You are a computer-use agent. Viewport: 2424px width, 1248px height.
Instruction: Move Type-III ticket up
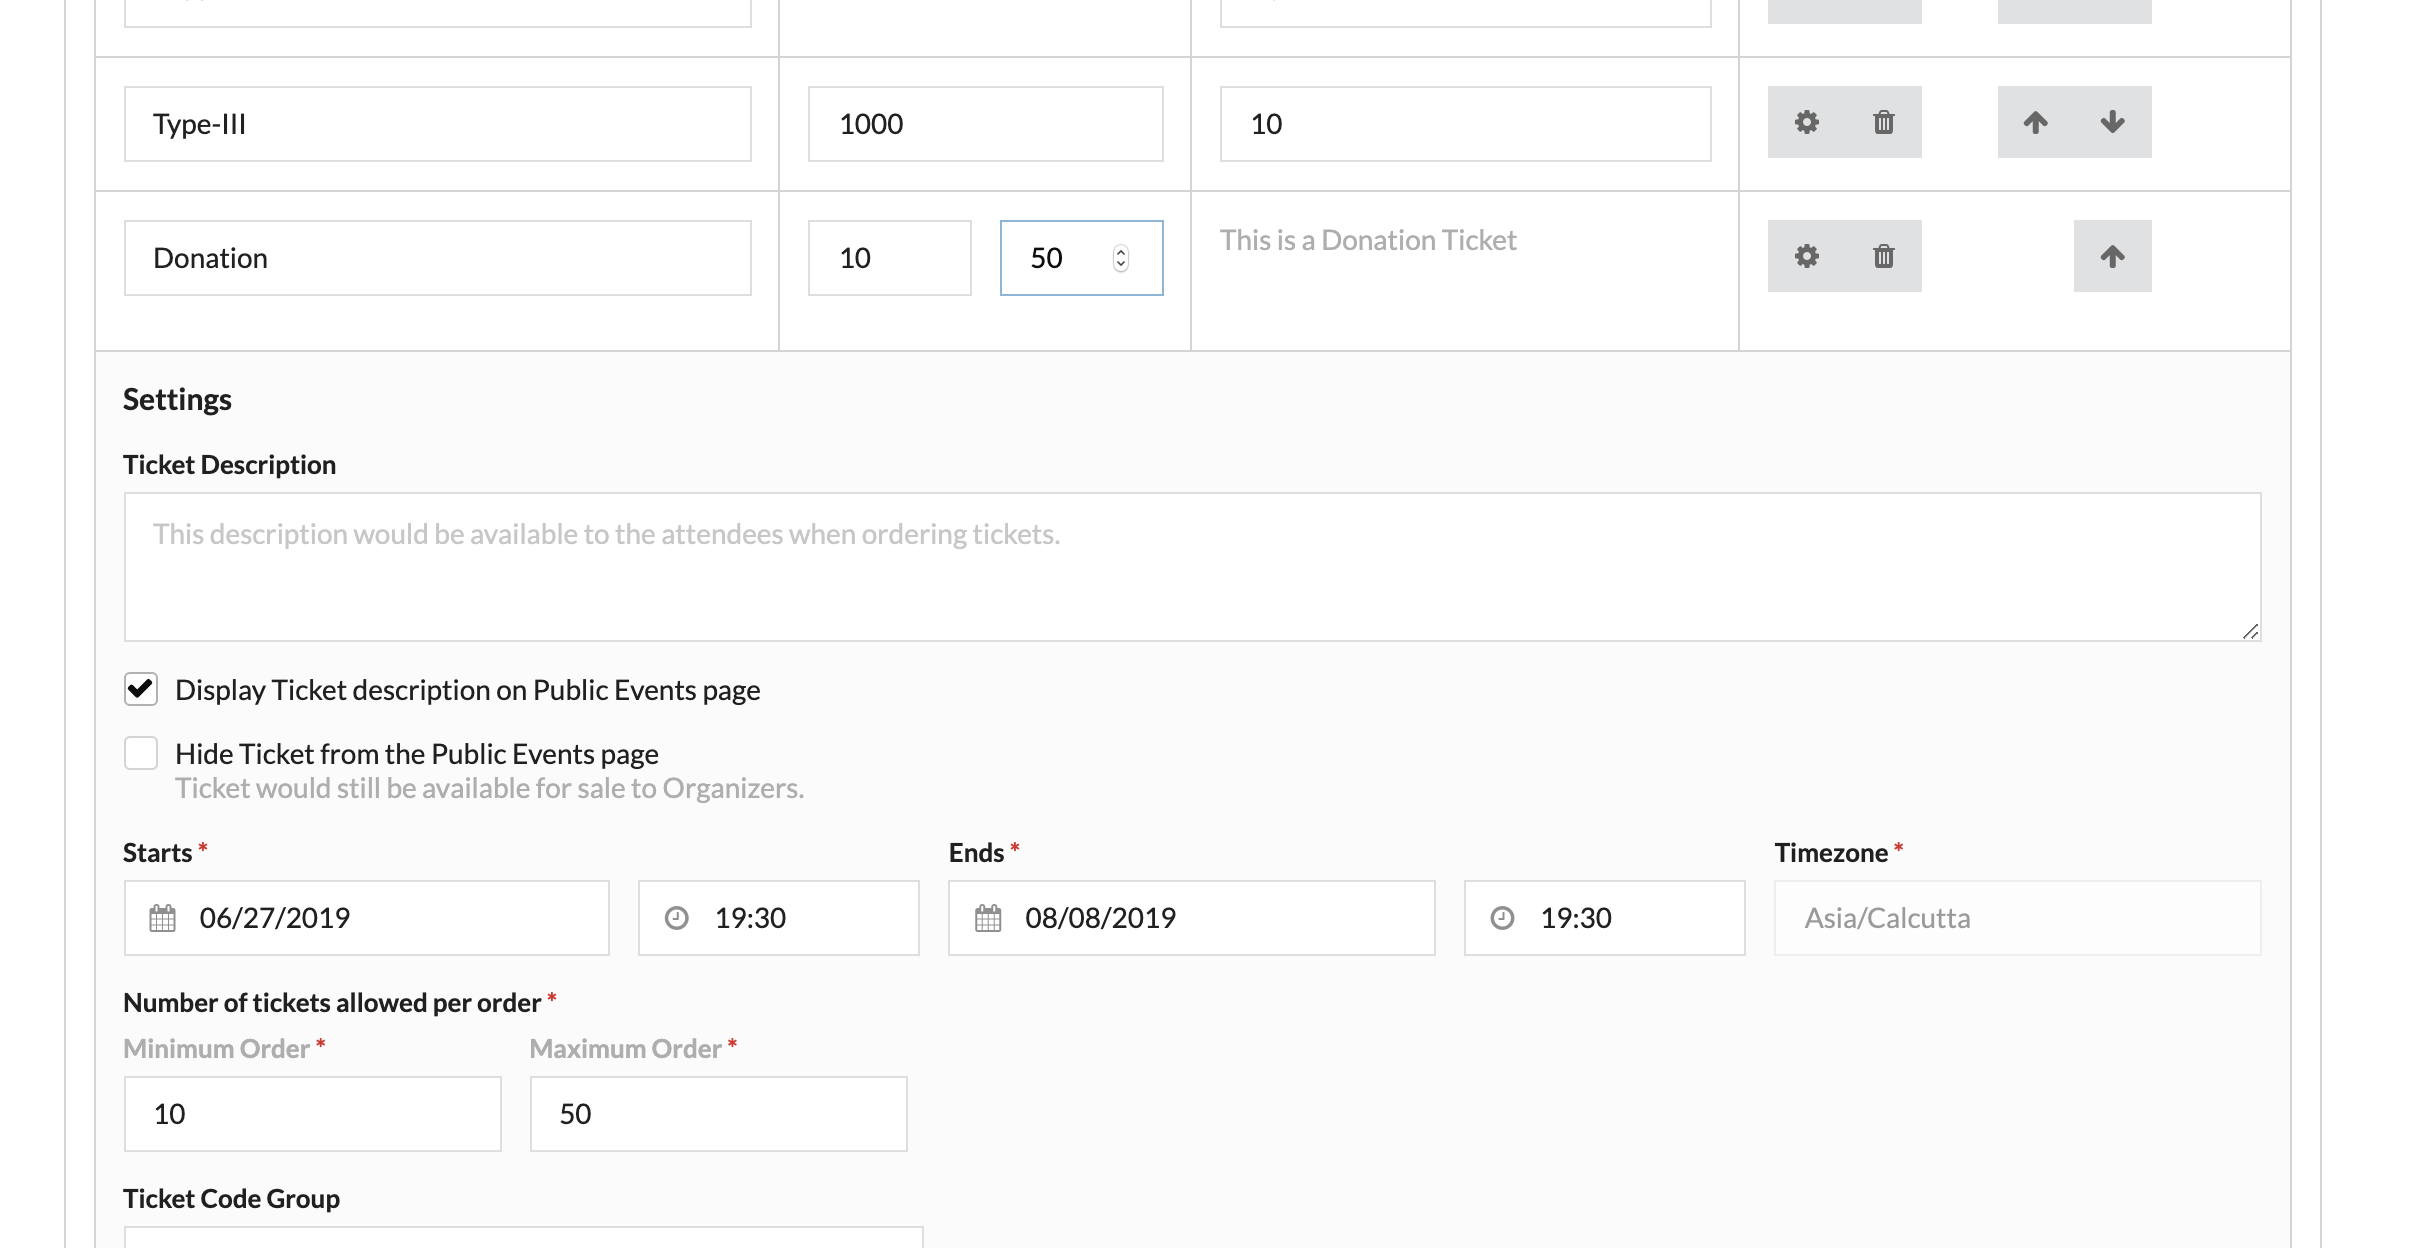[2035, 122]
